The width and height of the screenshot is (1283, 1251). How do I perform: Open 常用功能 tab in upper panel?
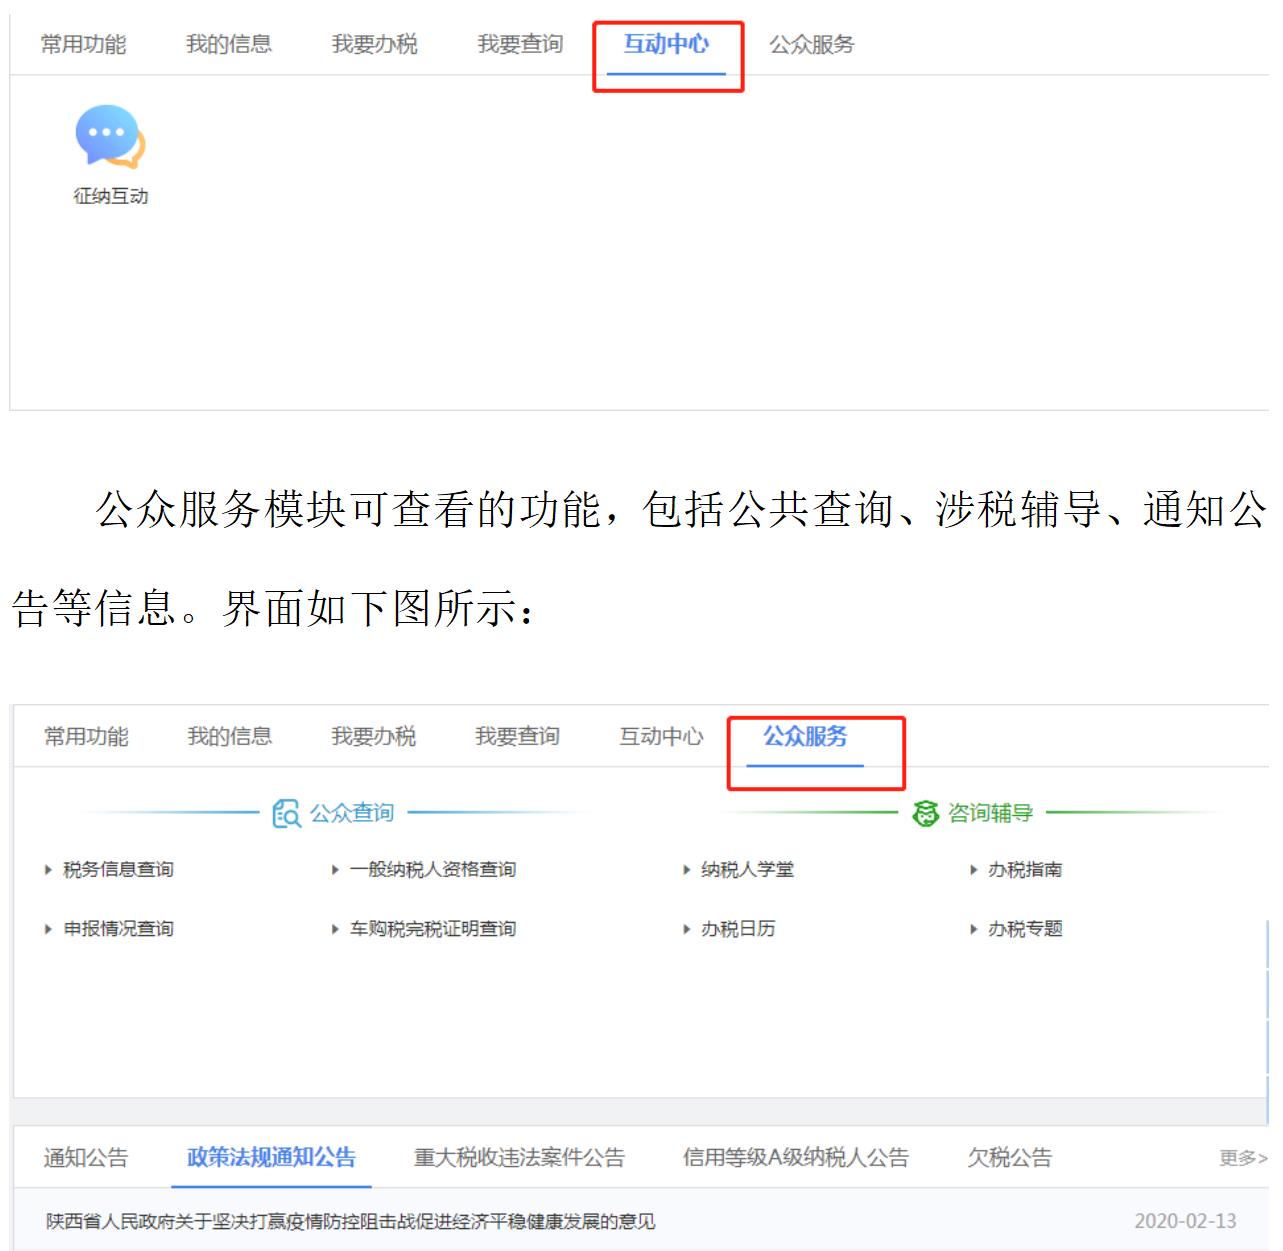pyautogui.click(x=83, y=44)
